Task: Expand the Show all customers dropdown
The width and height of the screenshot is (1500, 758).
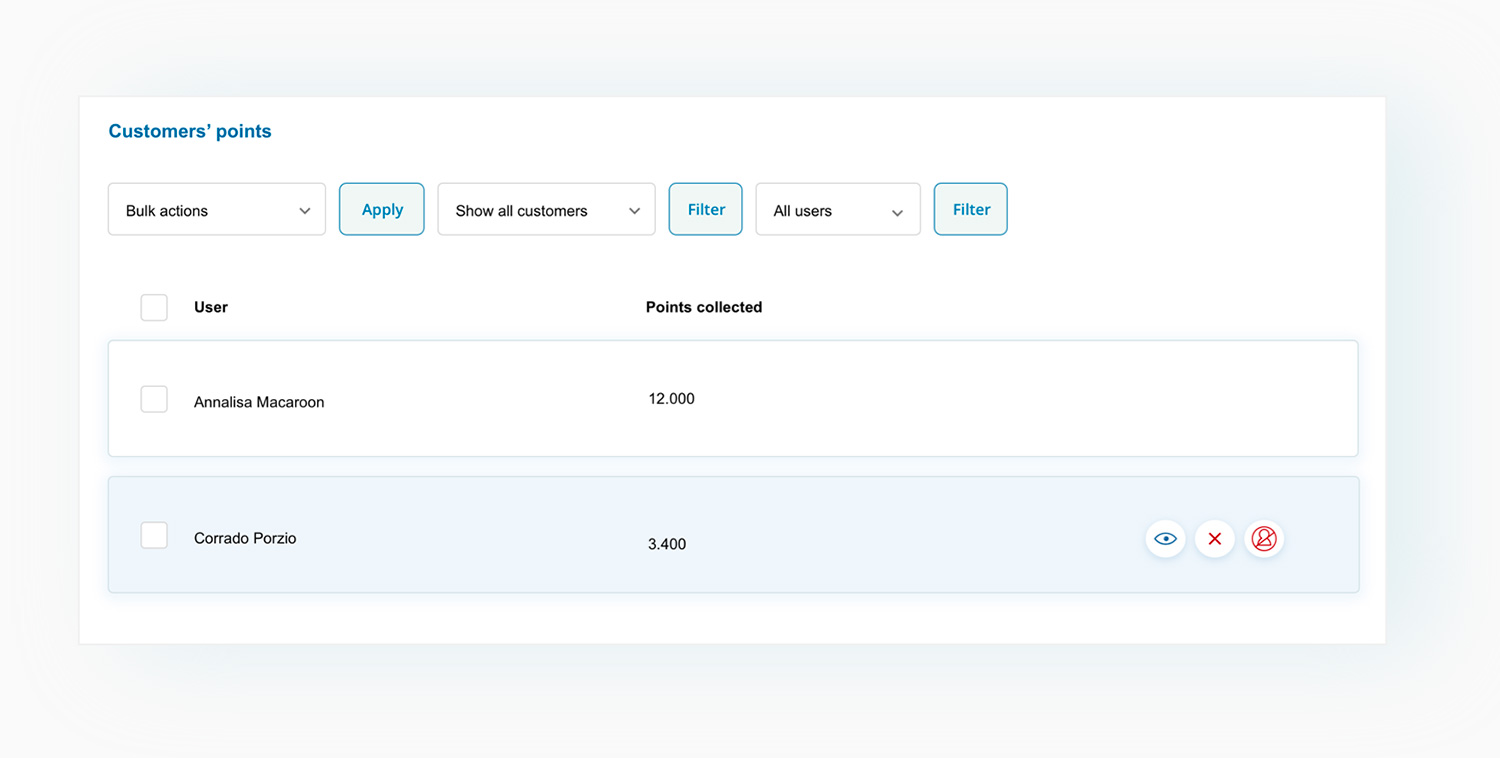Action: (x=546, y=209)
